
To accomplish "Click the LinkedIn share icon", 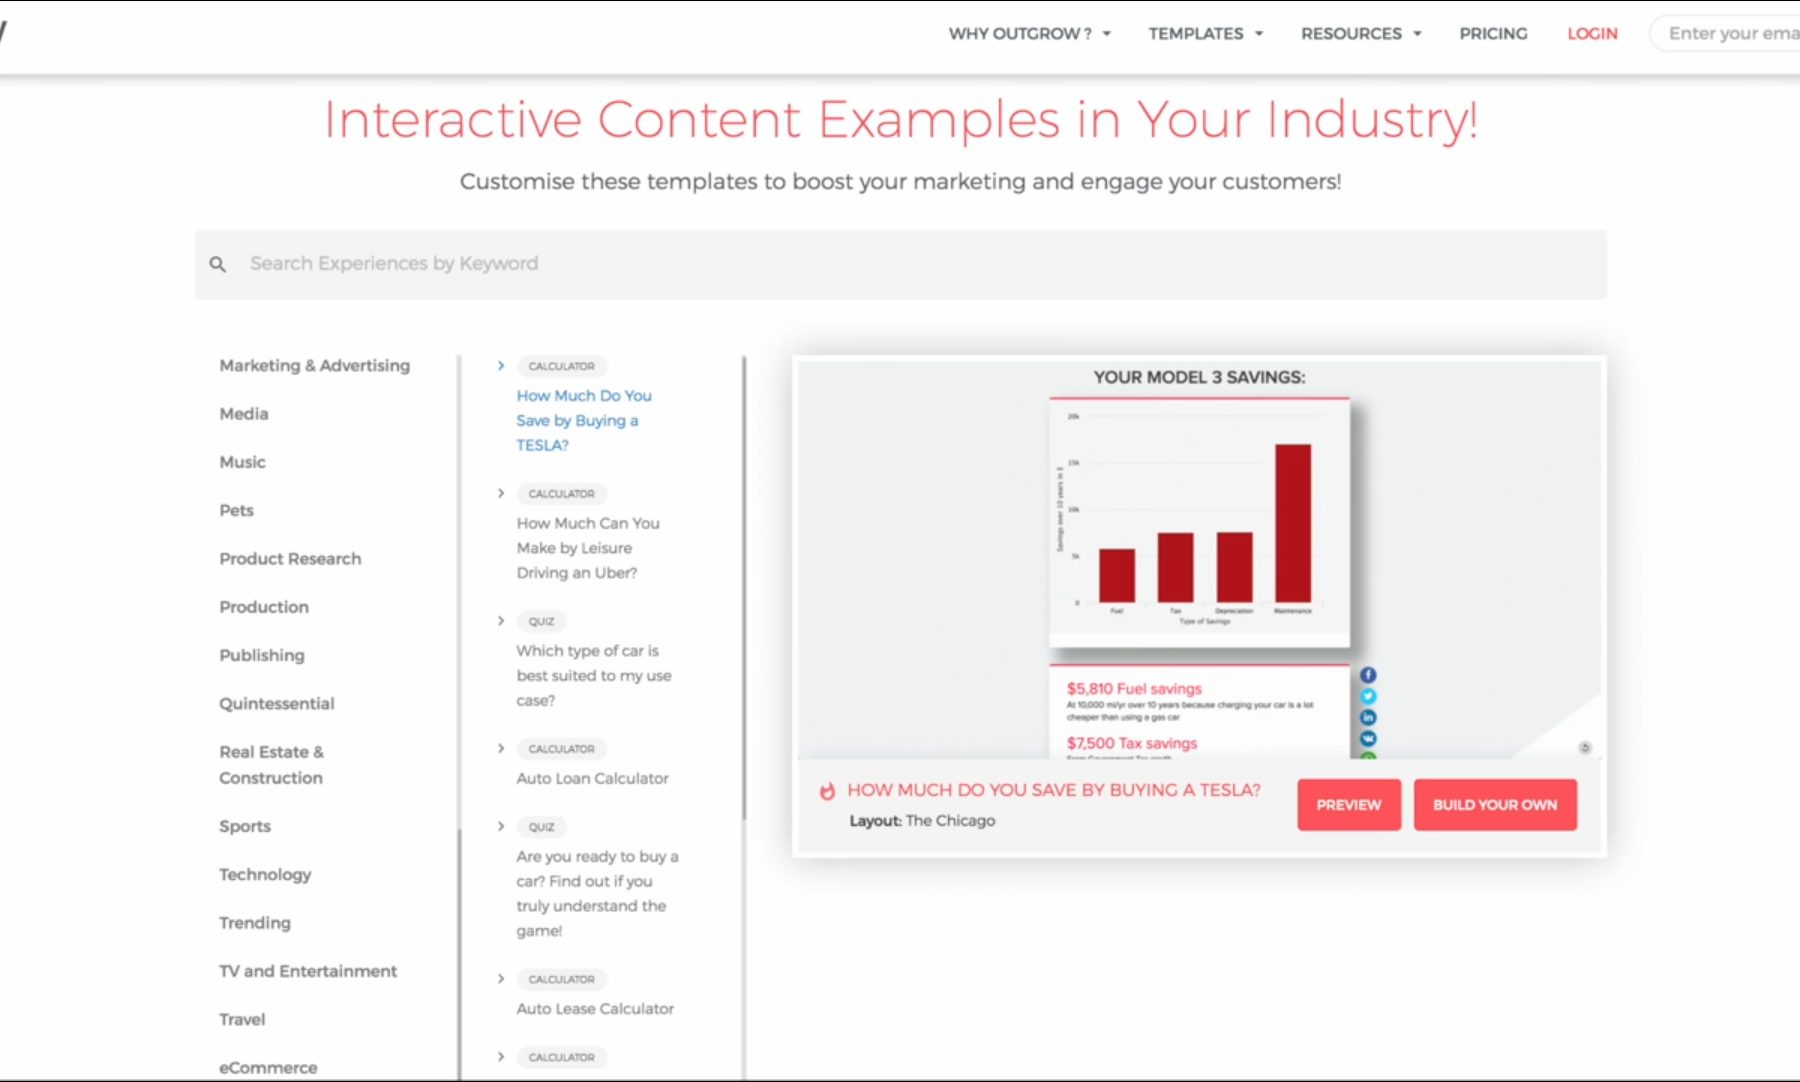I will click(1368, 717).
